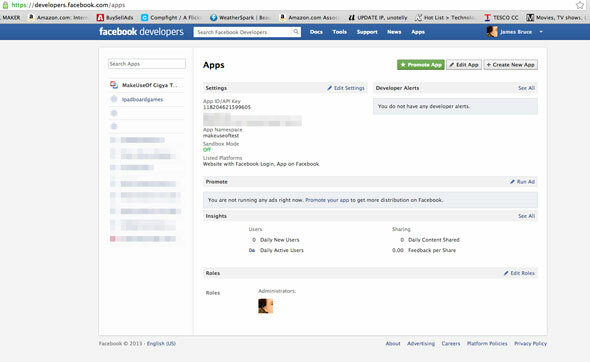The height and width of the screenshot is (362, 590).
Task: Click the browser address bar URL
Action: (x=68, y=5)
